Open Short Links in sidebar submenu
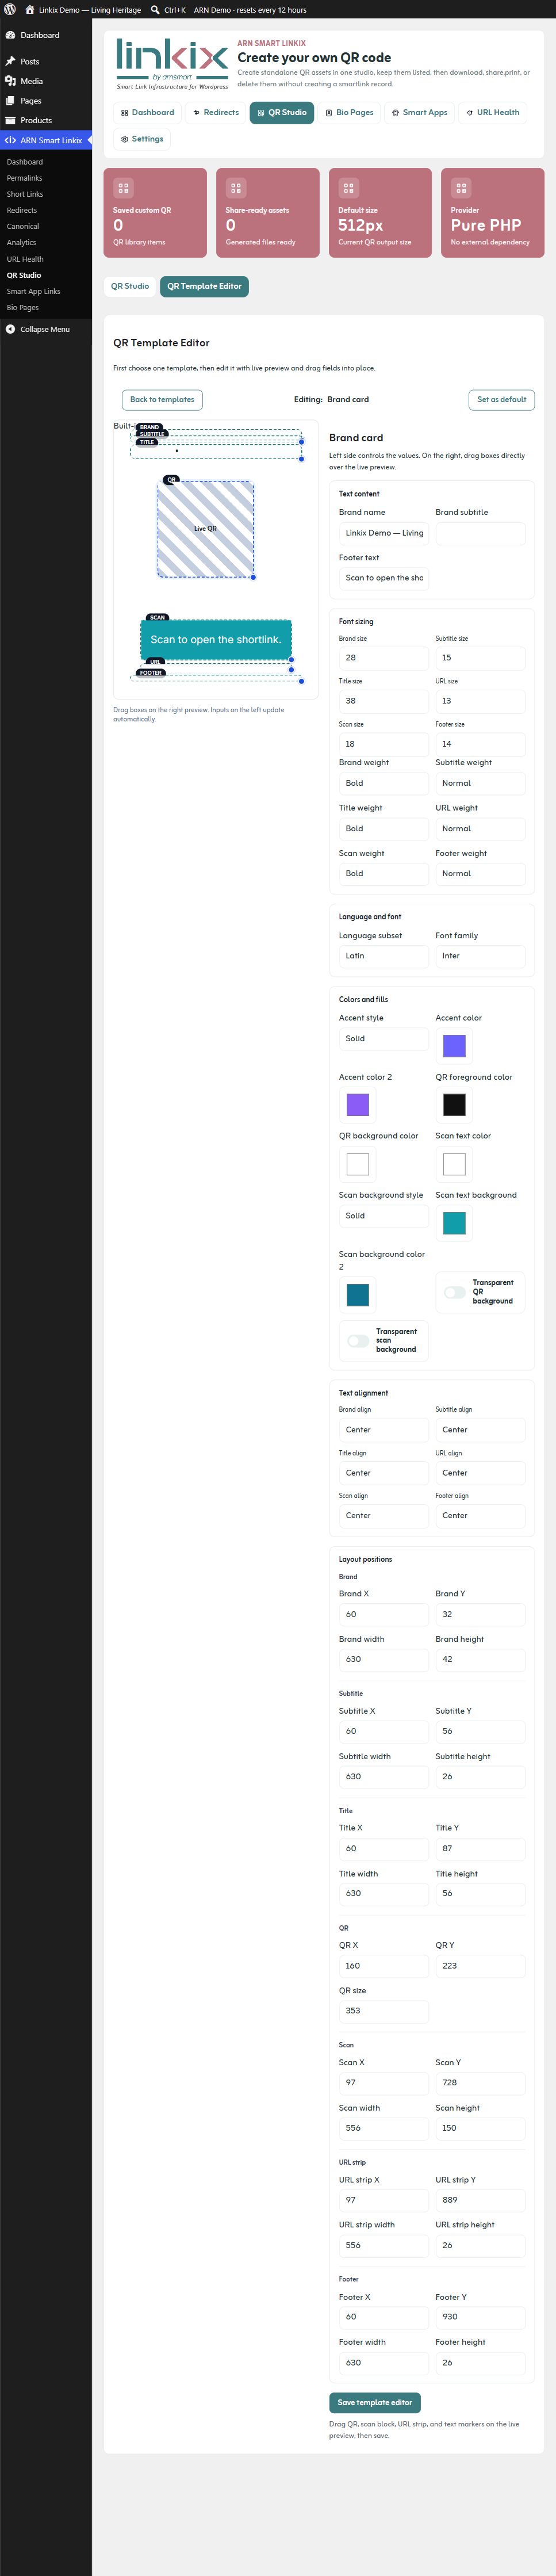 [25, 194]
